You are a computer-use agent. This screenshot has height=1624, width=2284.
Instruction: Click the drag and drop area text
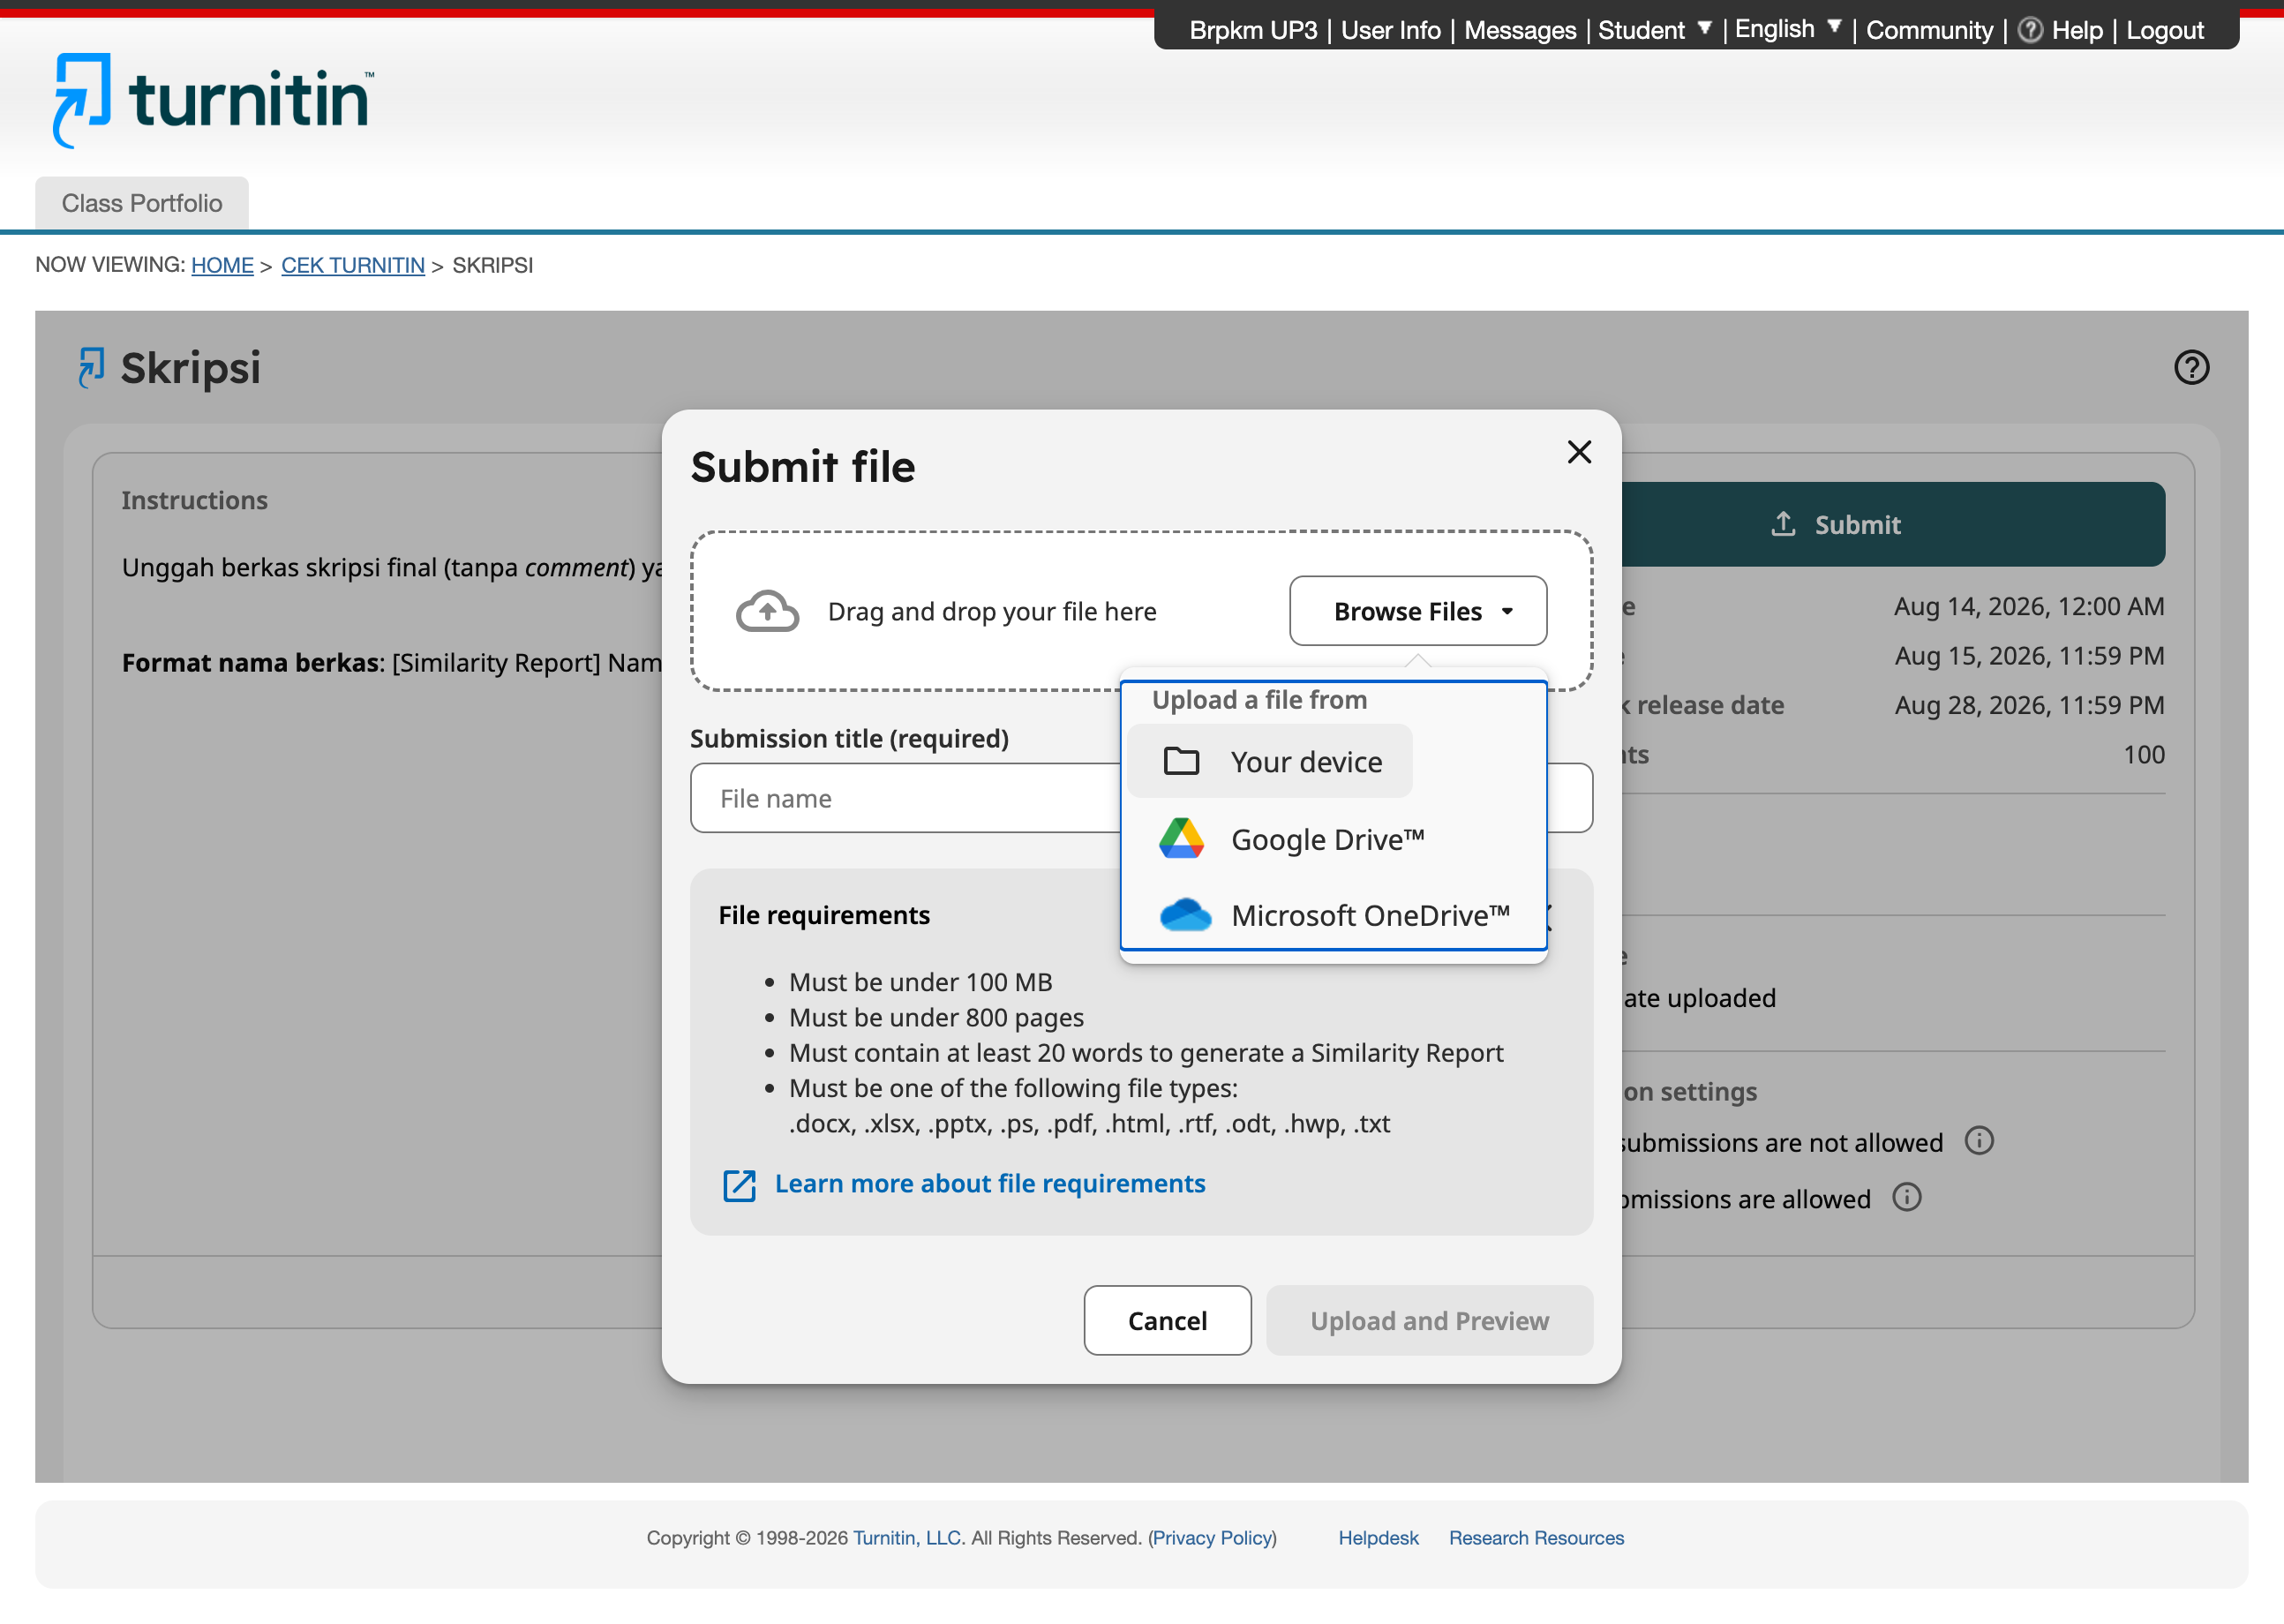992,611
